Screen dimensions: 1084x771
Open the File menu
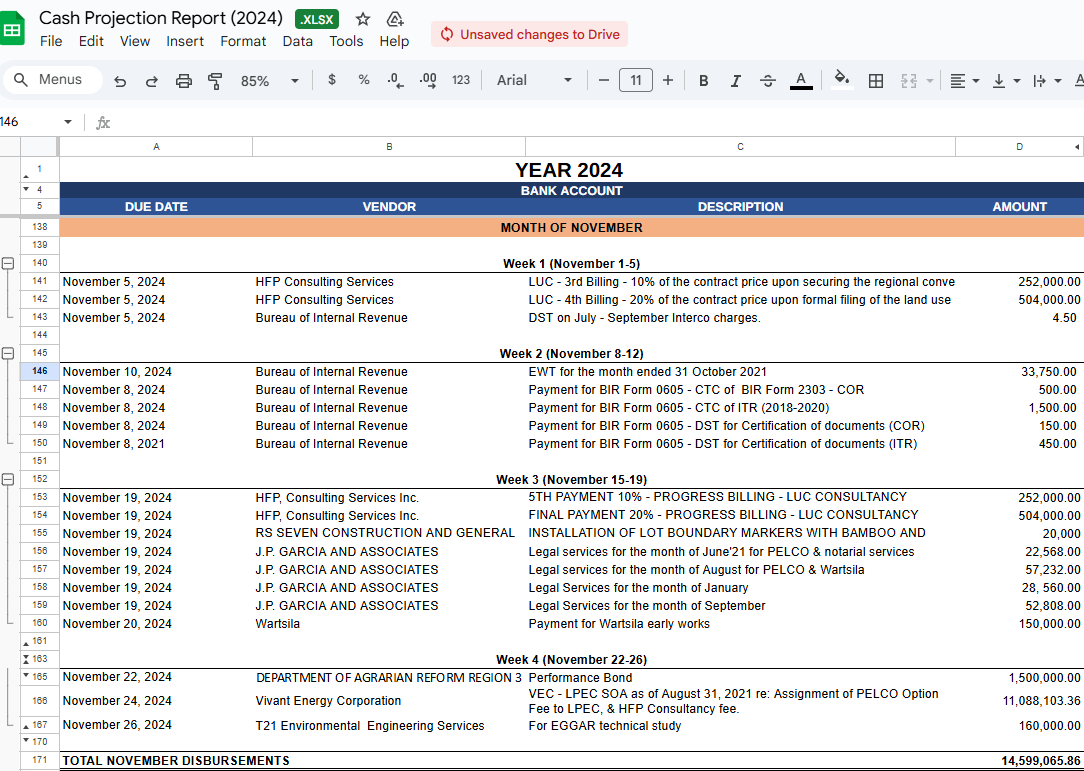(x=51, y=41)
